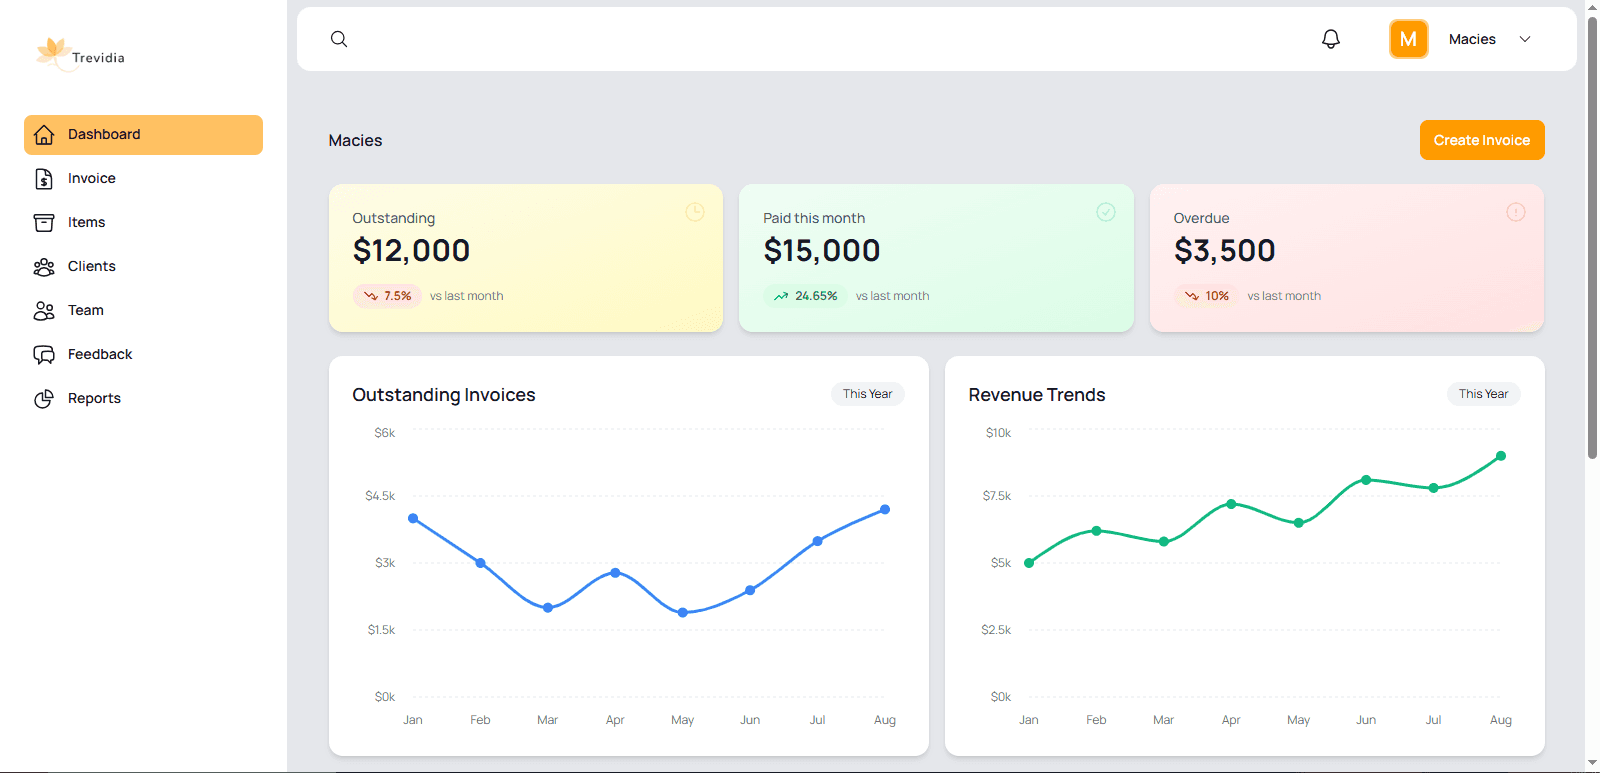Click the orange M profile avatar
Screen dimensions: 1600x773
(1408, 39)
